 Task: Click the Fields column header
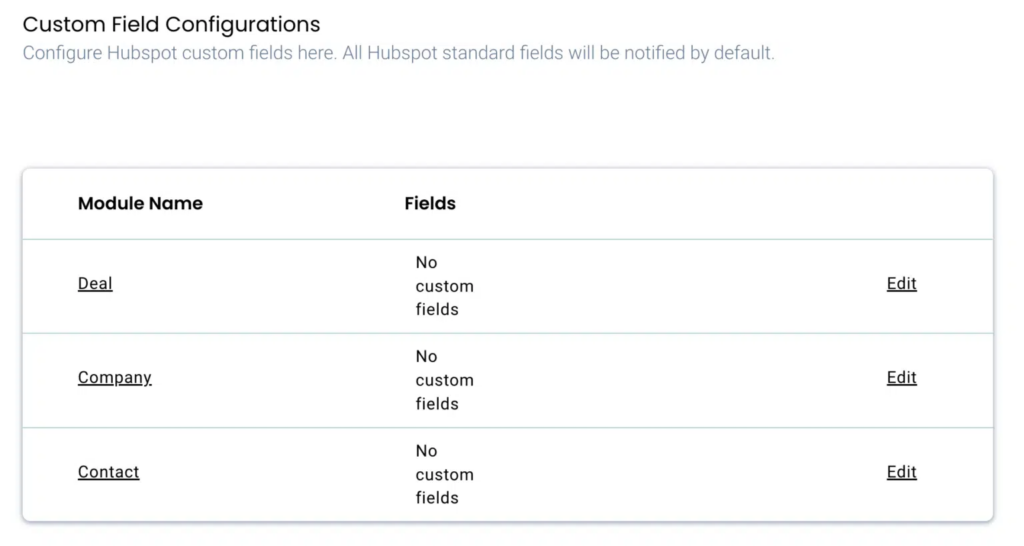click(x=430, y=203)
